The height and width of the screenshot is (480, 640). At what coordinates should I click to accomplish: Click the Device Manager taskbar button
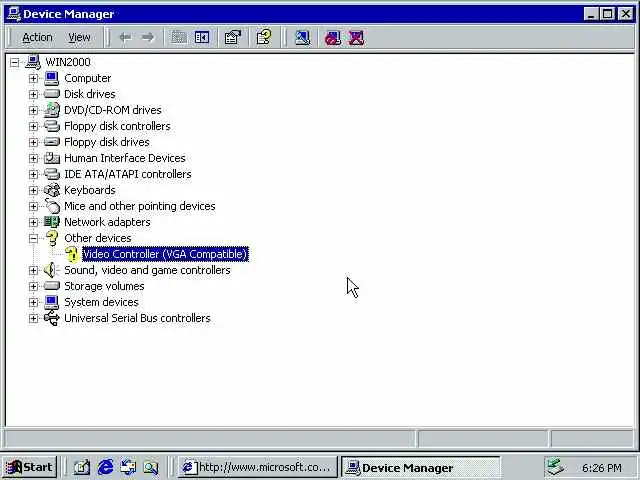click(420, 467)
